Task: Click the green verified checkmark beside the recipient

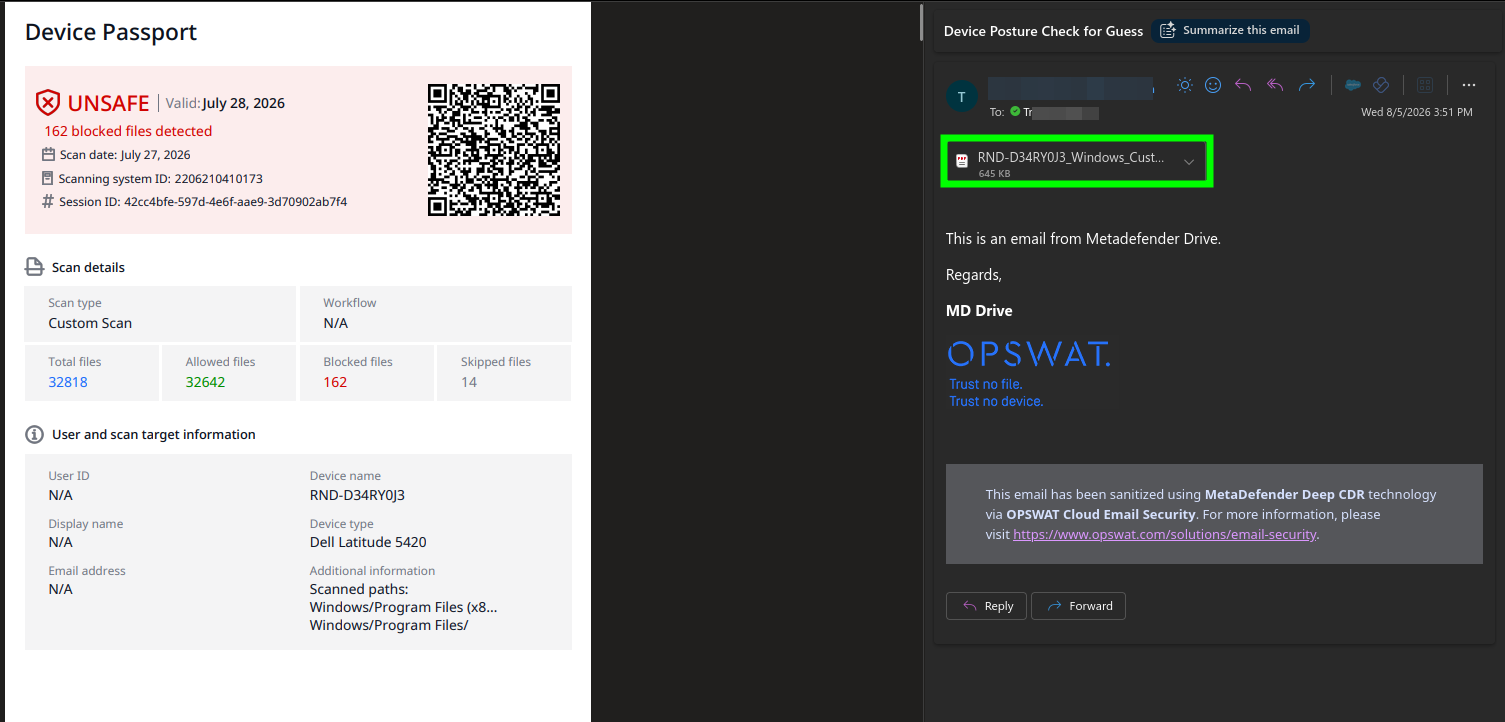Action: [x=1015, y=112]
